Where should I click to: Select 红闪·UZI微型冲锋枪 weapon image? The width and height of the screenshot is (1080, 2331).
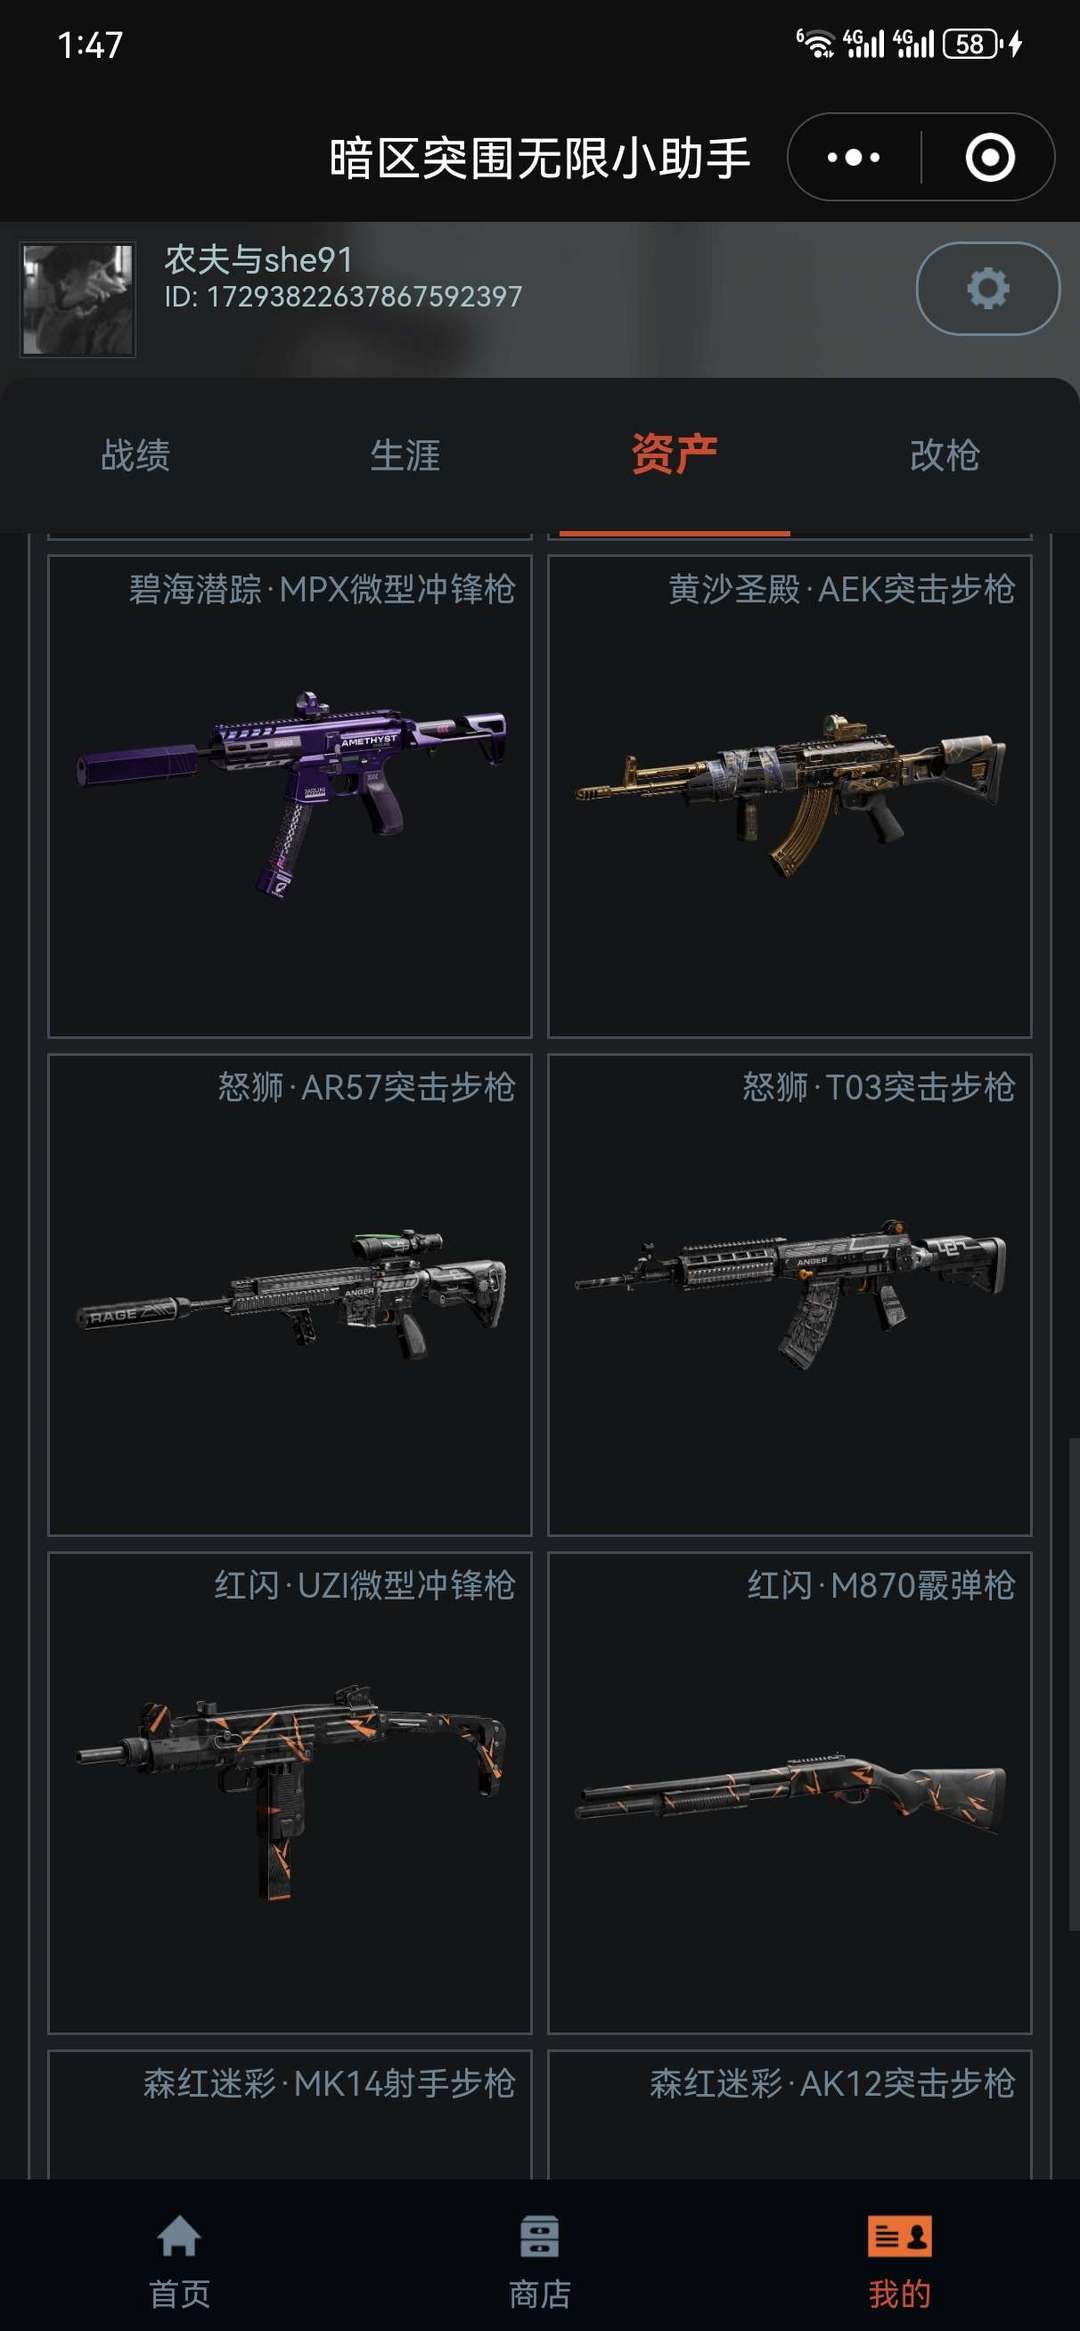[x=290, y=1792]
